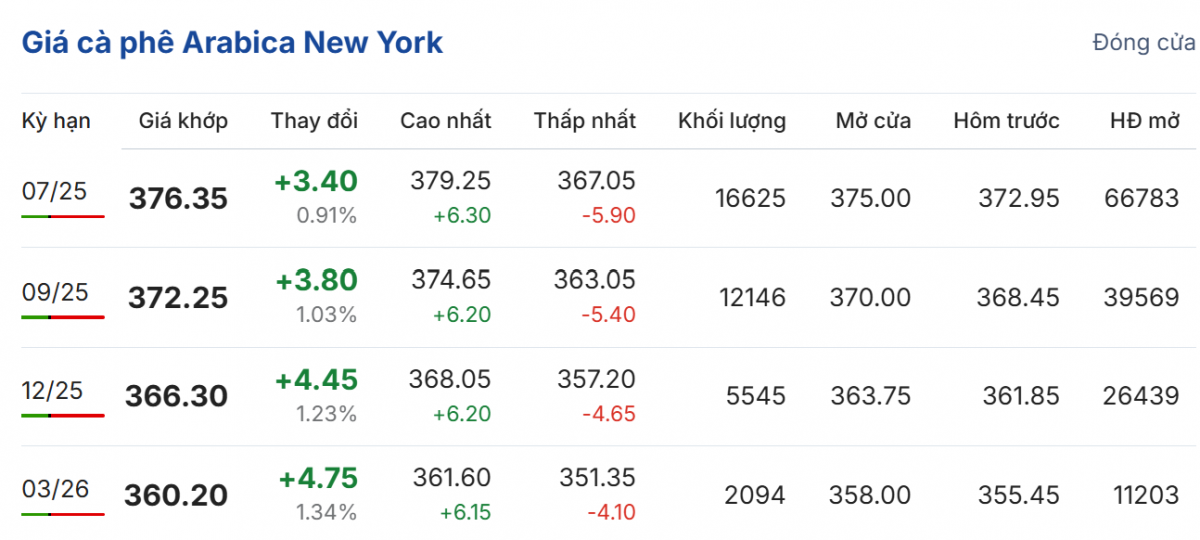
Task: Click the Kỳ hạn column header
Action: [x=56, y=121]
